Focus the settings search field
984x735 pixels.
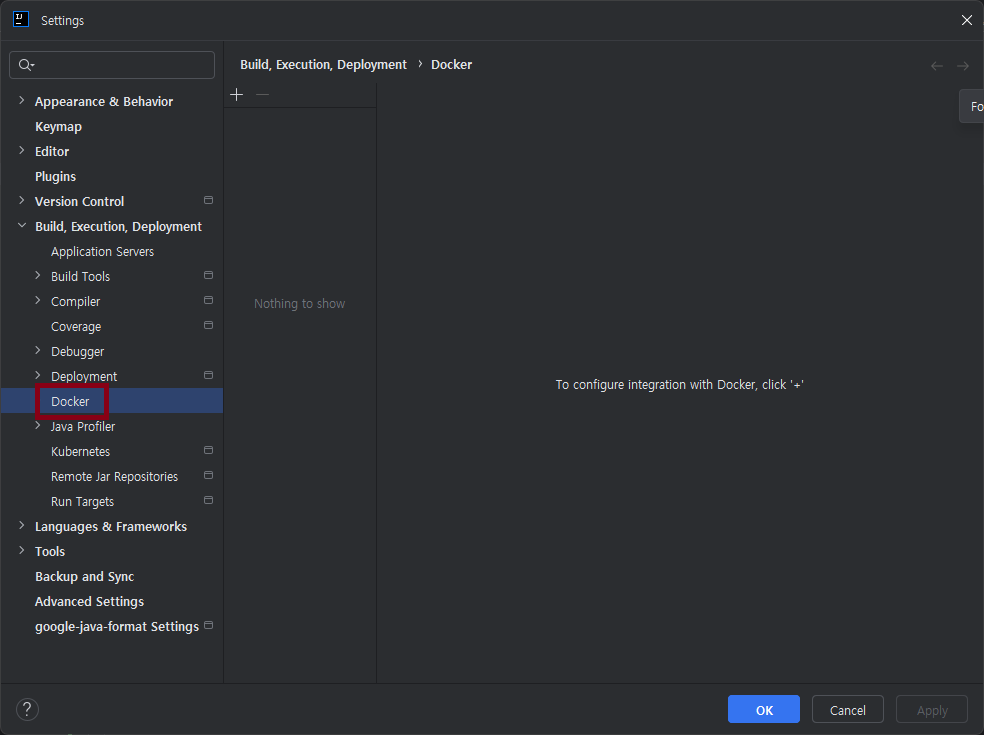pyautogui.click(x=122, y=65)
